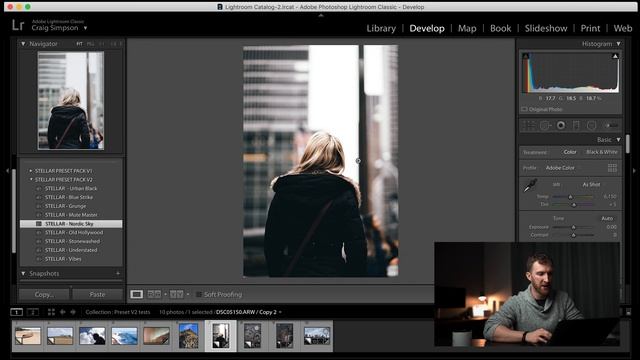The width and height of the screenshot is (640, 360).
Task: Adjust the Temp slider handle
Action: pos(571,197)
